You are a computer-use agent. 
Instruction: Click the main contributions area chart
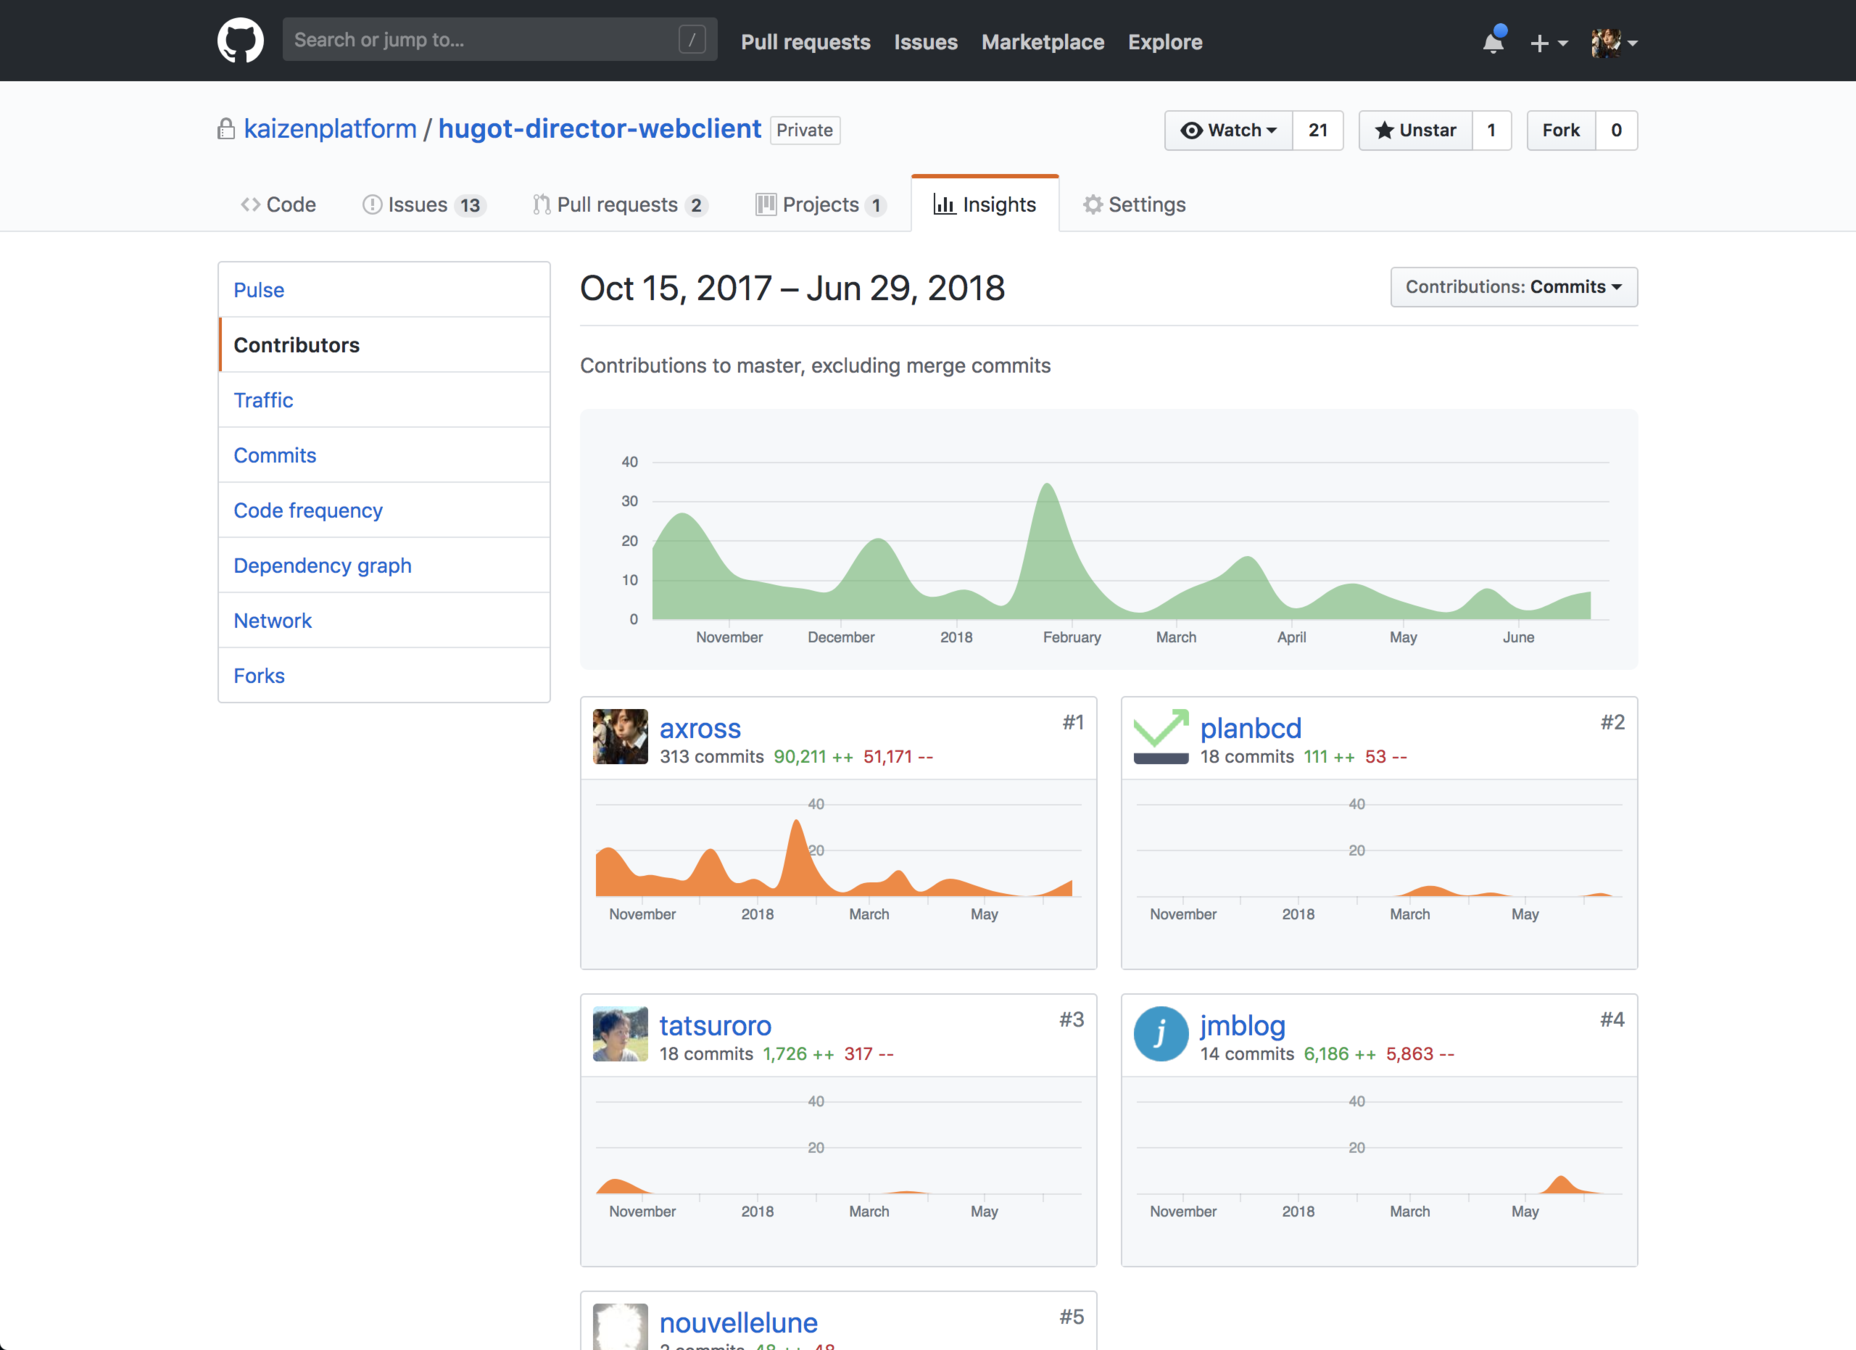pos(1109,540)
